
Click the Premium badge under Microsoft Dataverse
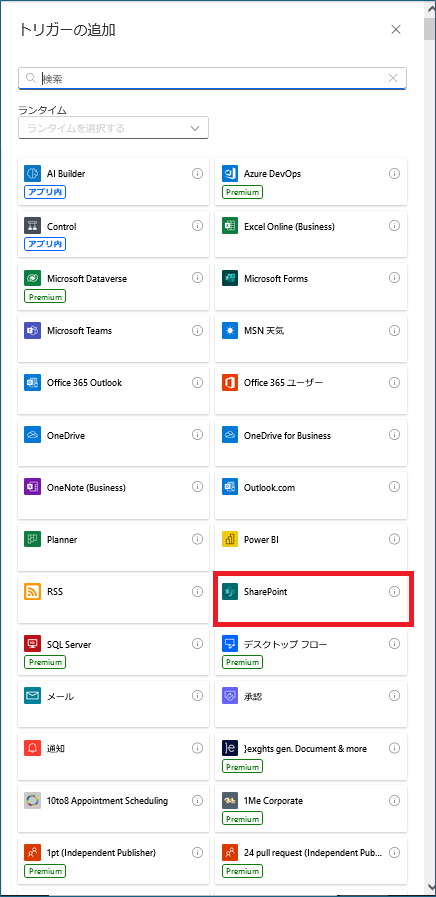[x=45, y=296]
